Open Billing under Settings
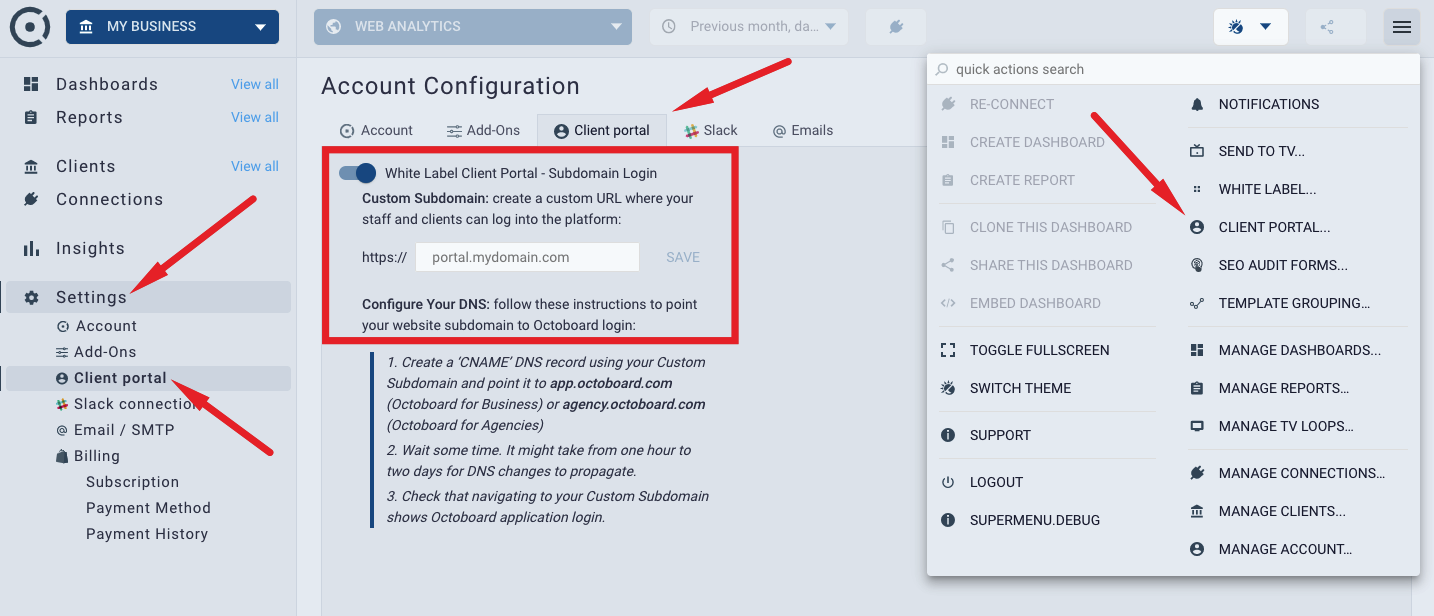 point(96,456)
